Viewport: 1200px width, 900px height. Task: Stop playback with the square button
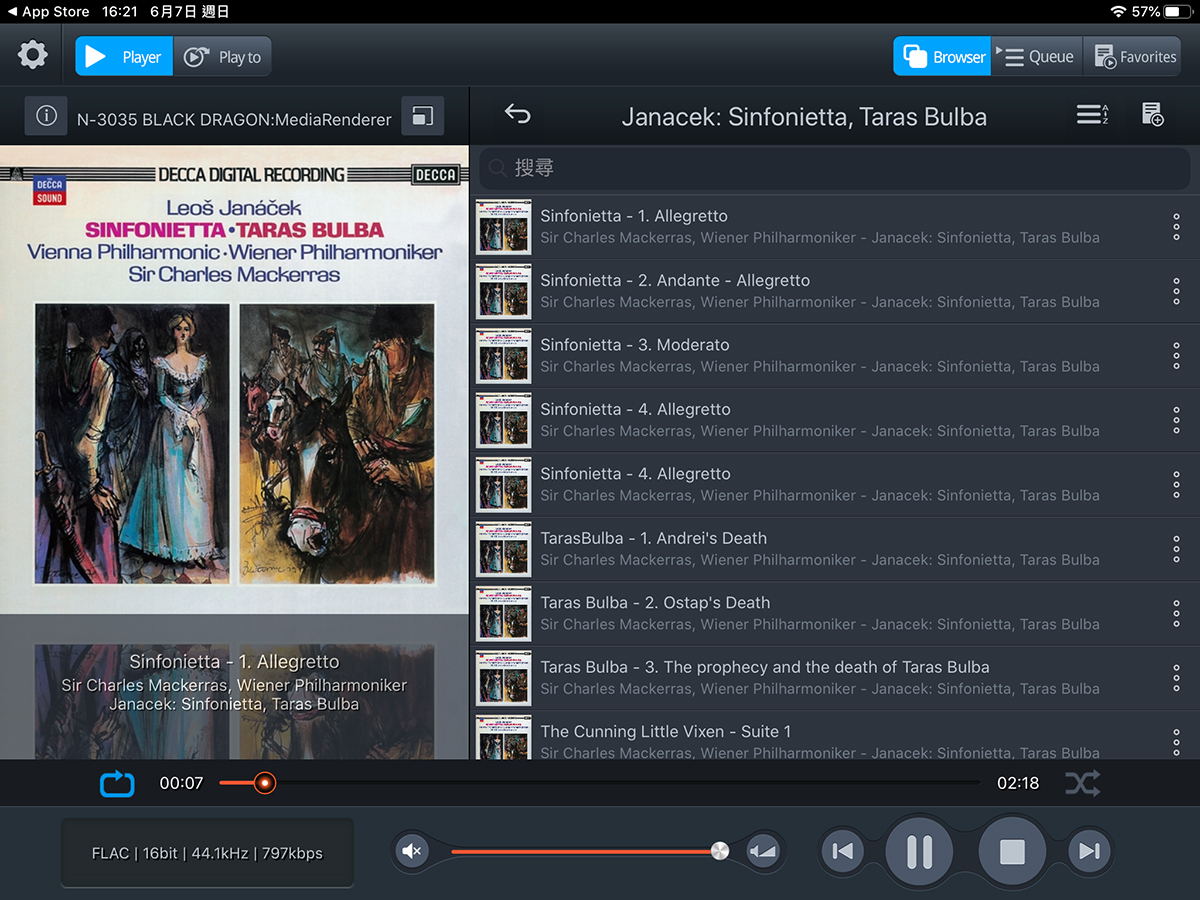1012,852
